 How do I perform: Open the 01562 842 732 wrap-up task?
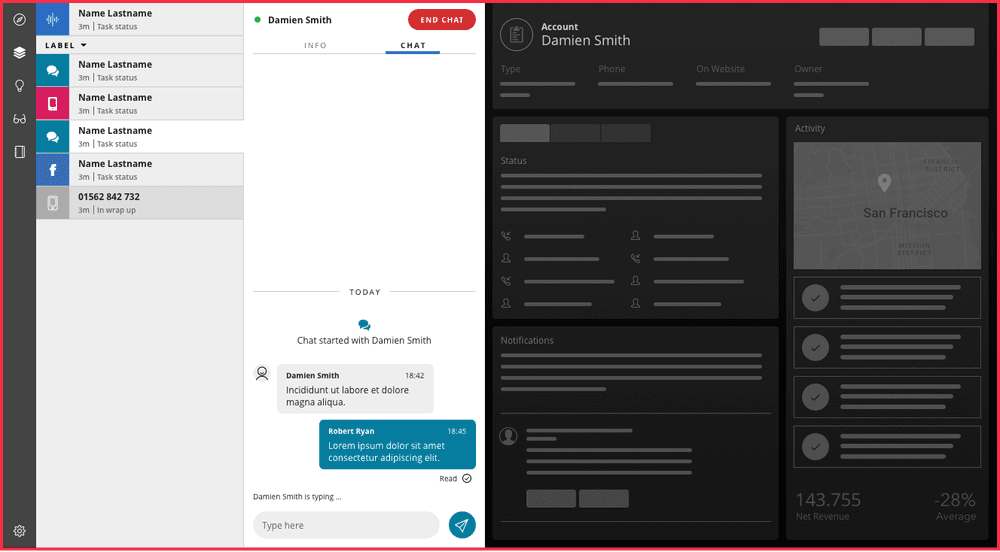click(140, 203)
